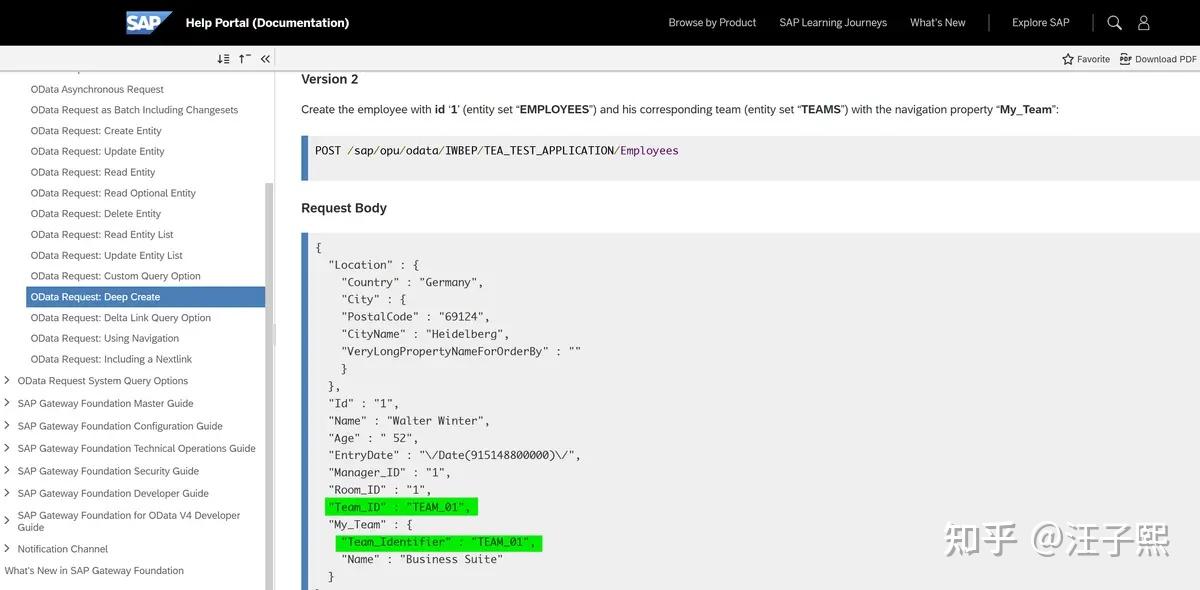Click the star icon beside Favorite
The image size is (1200, 590).
[1066, 59]
